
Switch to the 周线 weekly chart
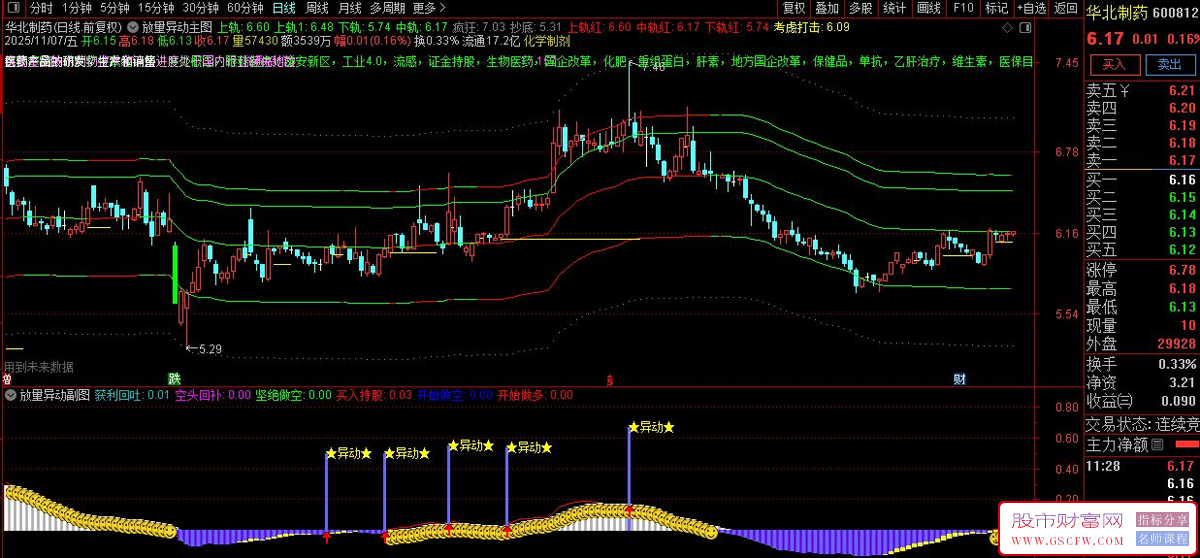[317, 8]
